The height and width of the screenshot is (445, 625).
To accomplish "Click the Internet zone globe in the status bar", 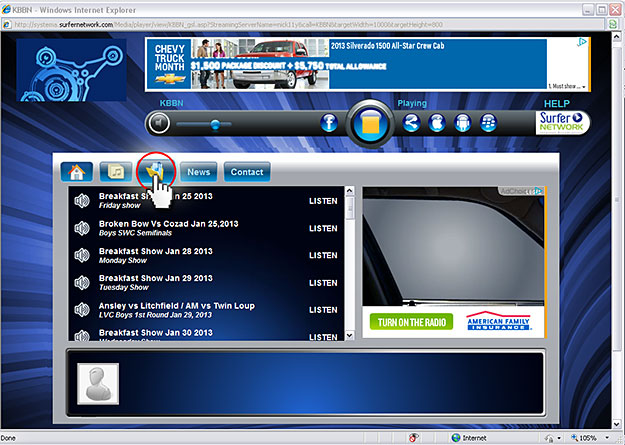I will [x=456, y=438].
